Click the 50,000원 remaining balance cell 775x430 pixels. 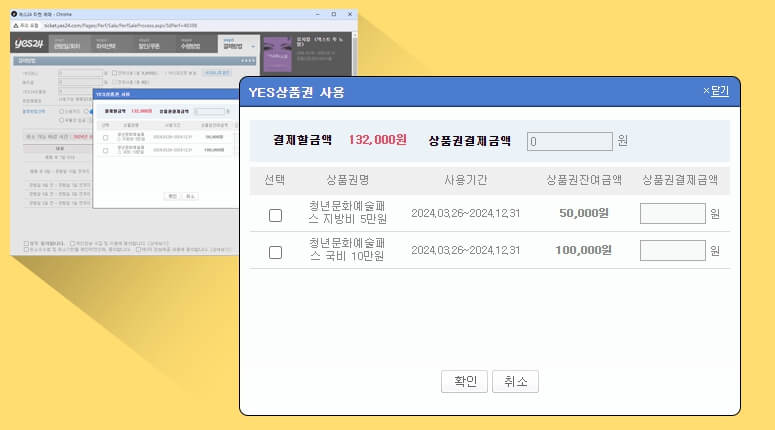pyautogui.click(x=584, y=213)
